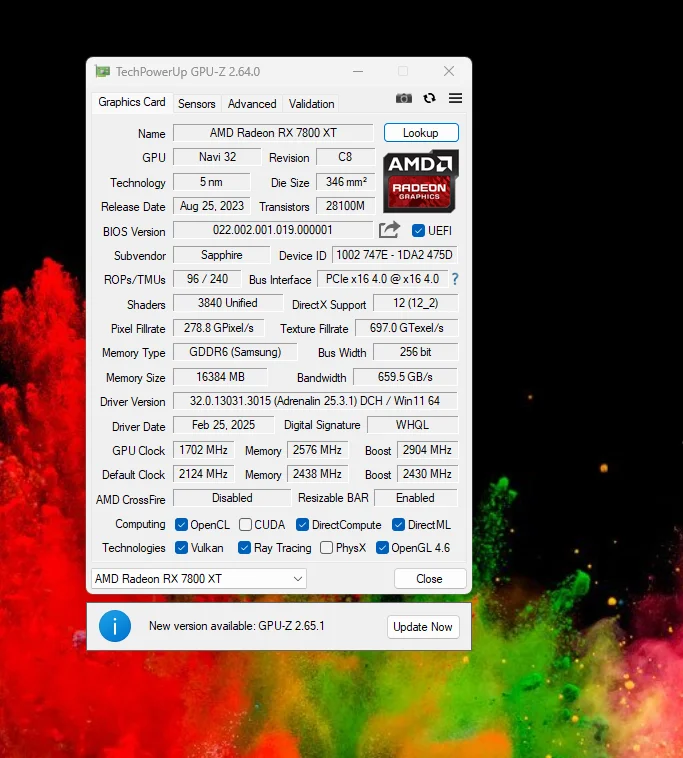Click the Digital Signature value WHQL
Image resolution: width=683 pixels, height=758 pixels.
[412, 425]
